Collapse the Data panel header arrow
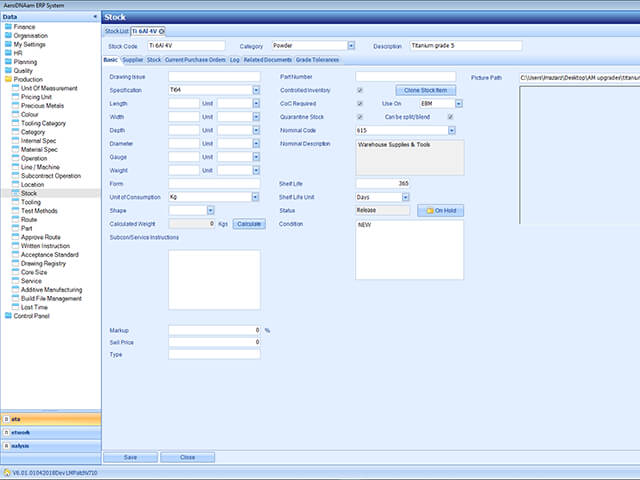 [x=95, y=17]
